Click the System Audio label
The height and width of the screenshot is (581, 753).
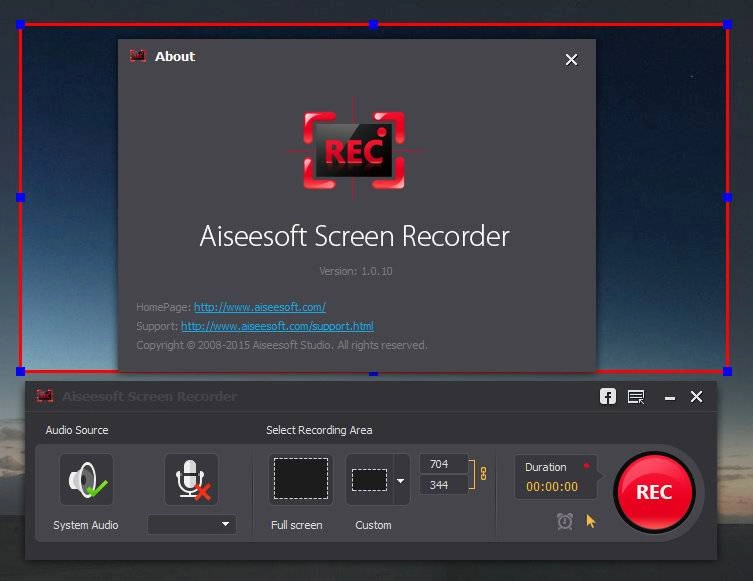tap(86, 525)
